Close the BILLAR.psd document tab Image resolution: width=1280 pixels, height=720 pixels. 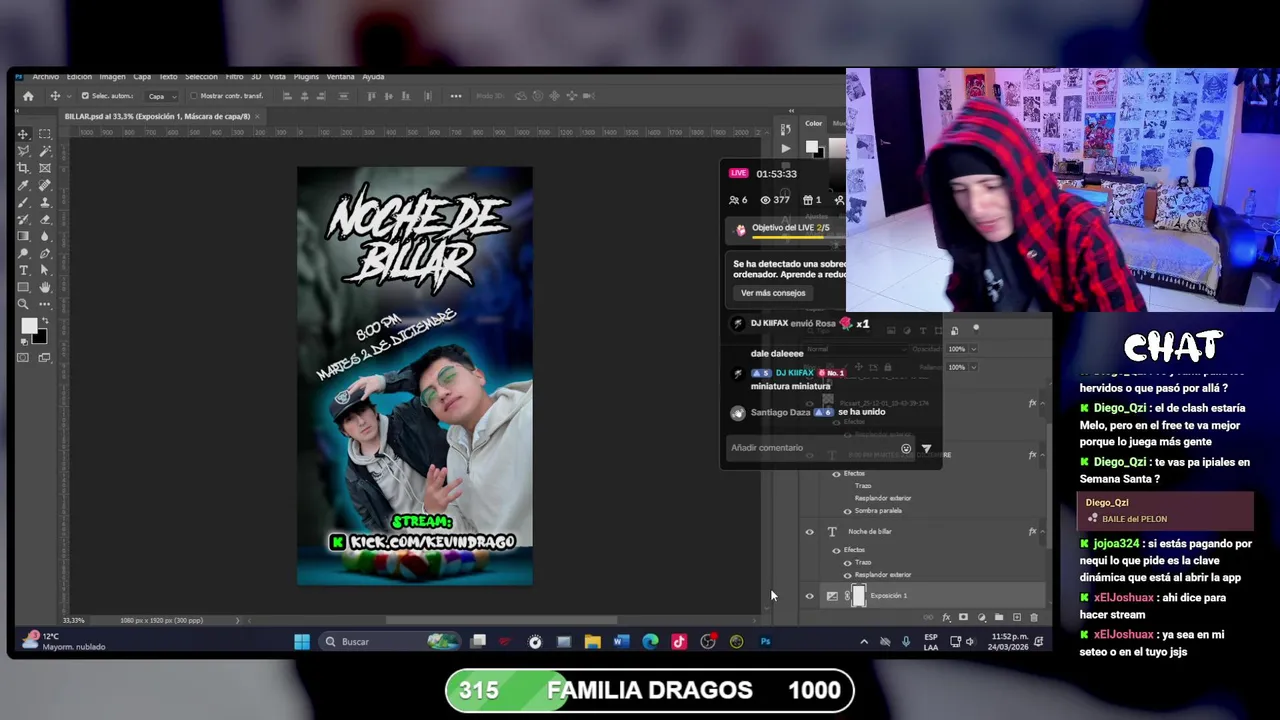(257, 116)
